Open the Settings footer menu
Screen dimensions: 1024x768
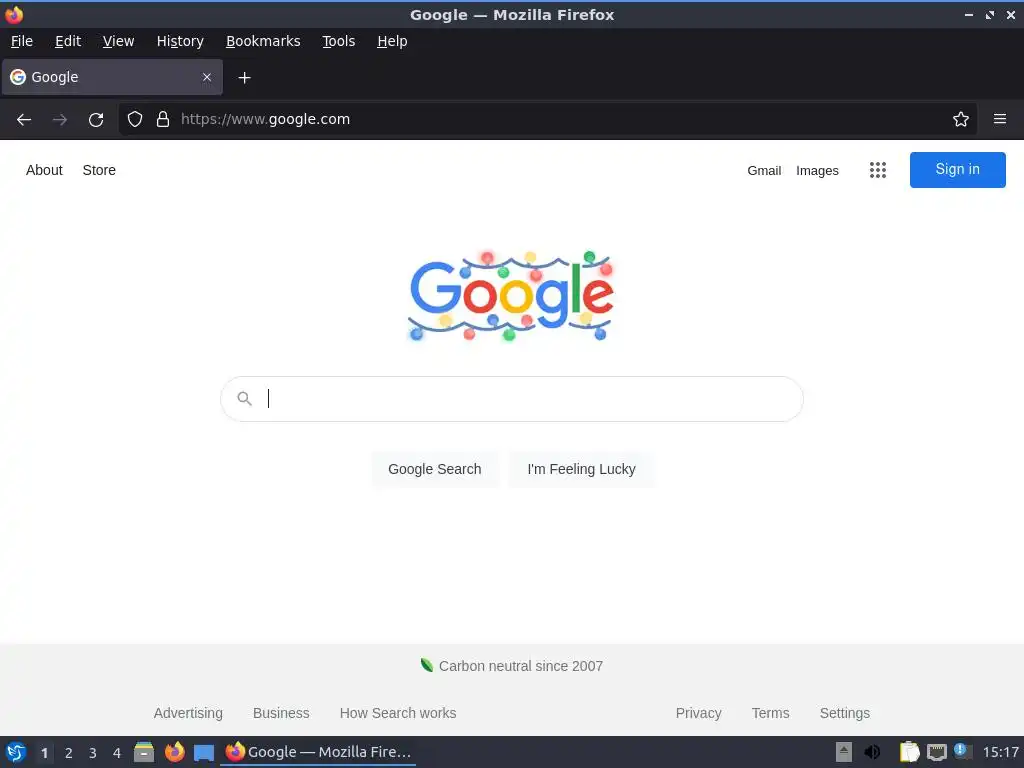click(844, 713)
